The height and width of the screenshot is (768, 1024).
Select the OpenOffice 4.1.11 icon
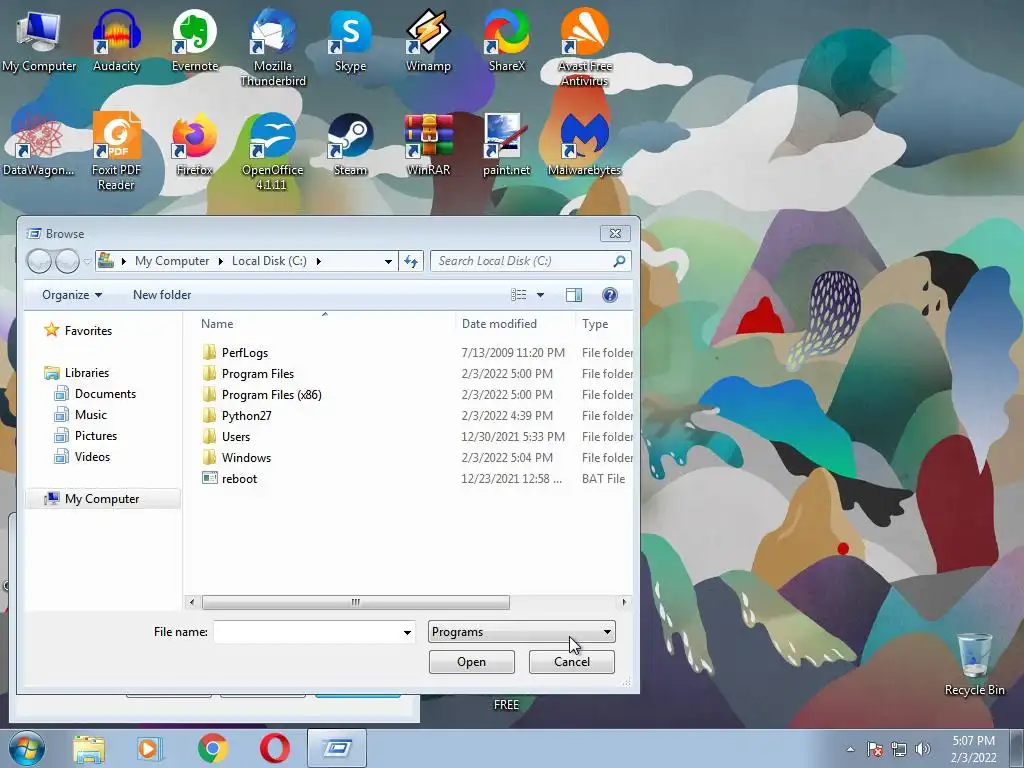pyautogui.click(x=272, y=152)
